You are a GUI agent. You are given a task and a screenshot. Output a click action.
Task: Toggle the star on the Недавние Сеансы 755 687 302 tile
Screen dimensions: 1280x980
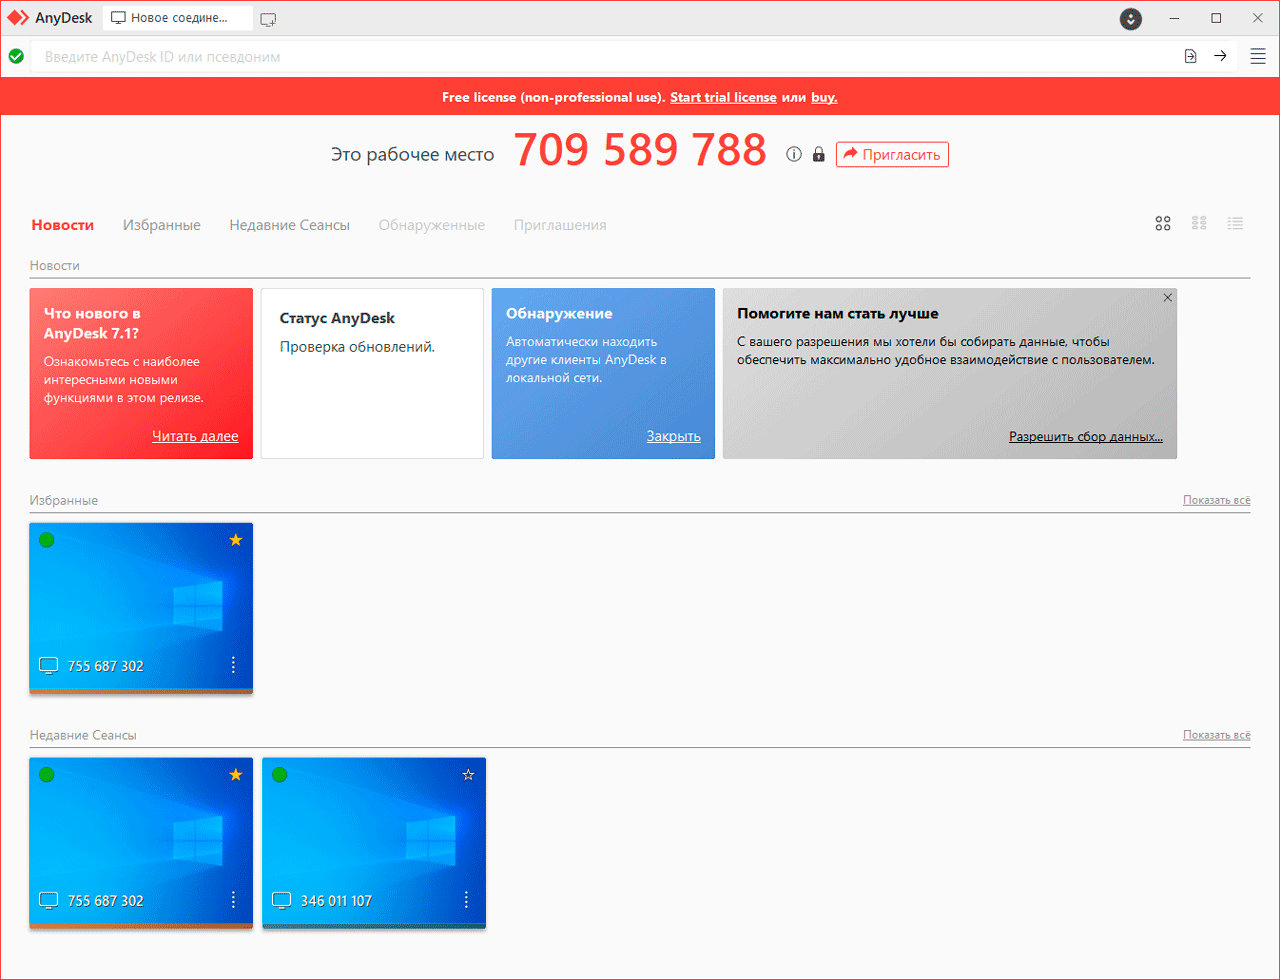236,774
